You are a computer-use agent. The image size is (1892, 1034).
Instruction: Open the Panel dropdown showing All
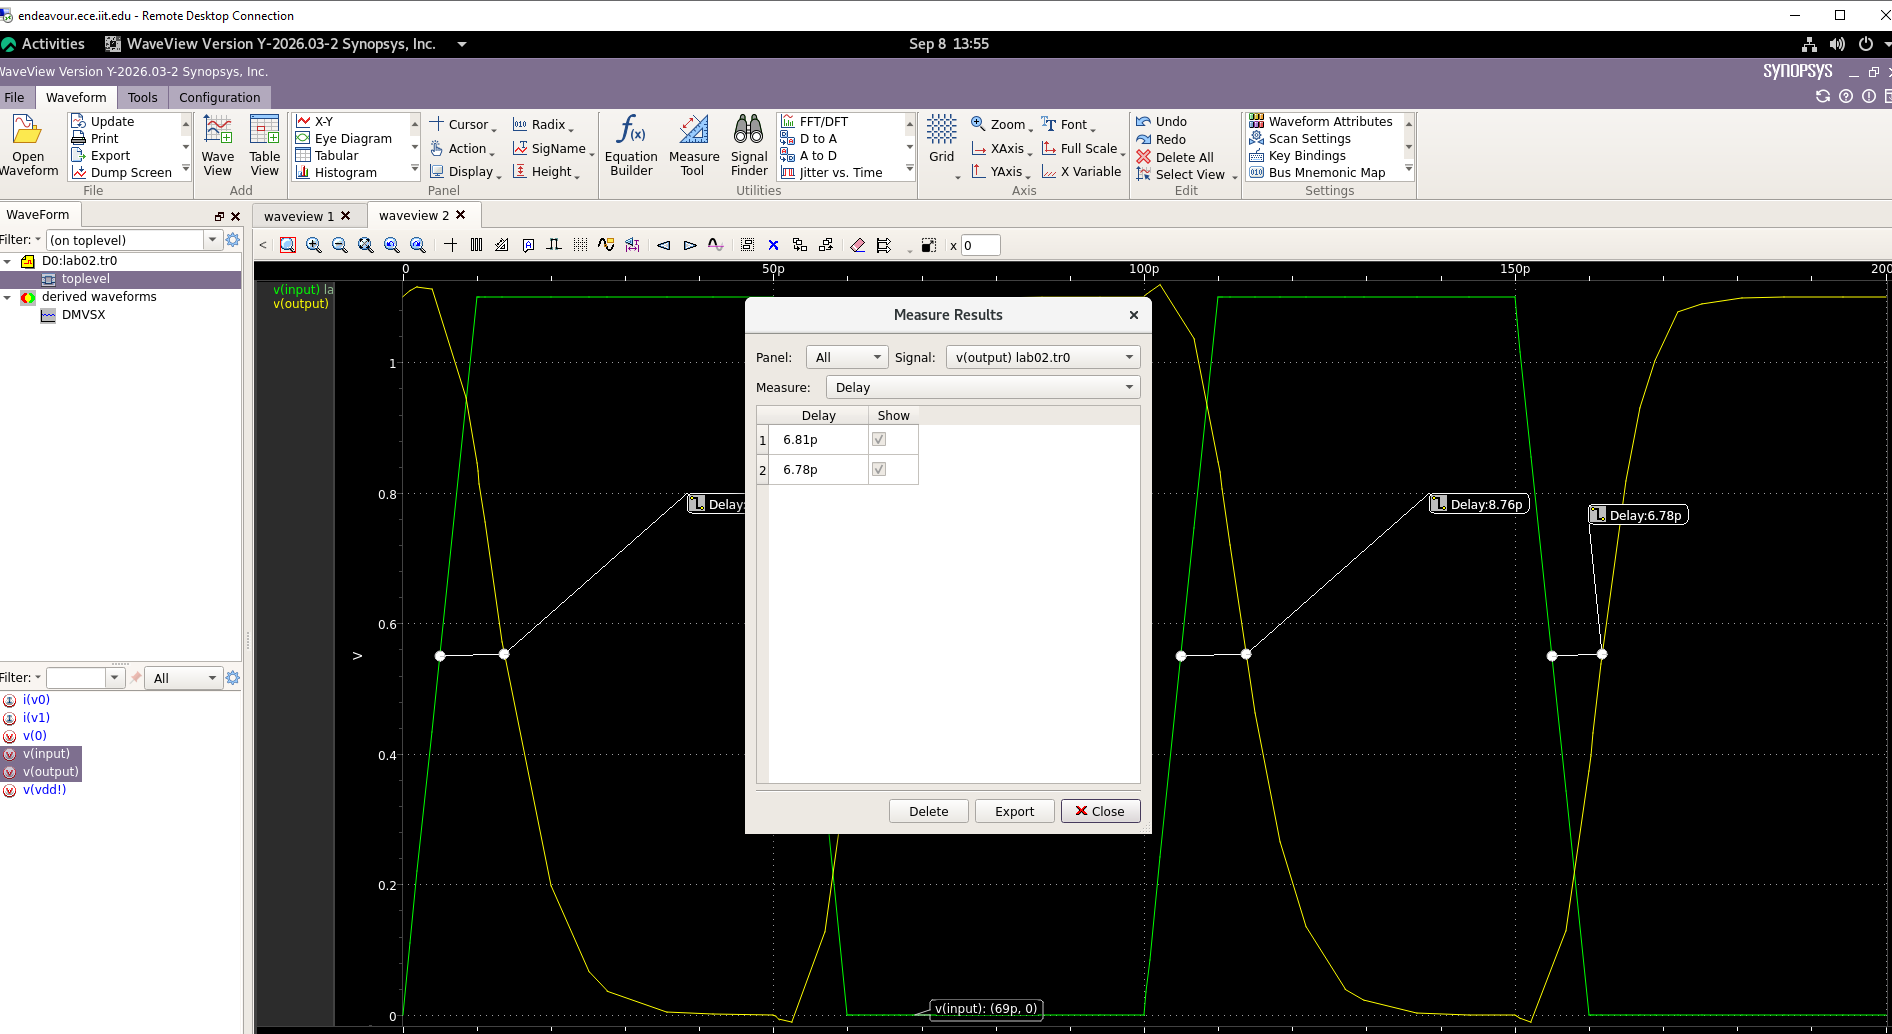[847, 357]
